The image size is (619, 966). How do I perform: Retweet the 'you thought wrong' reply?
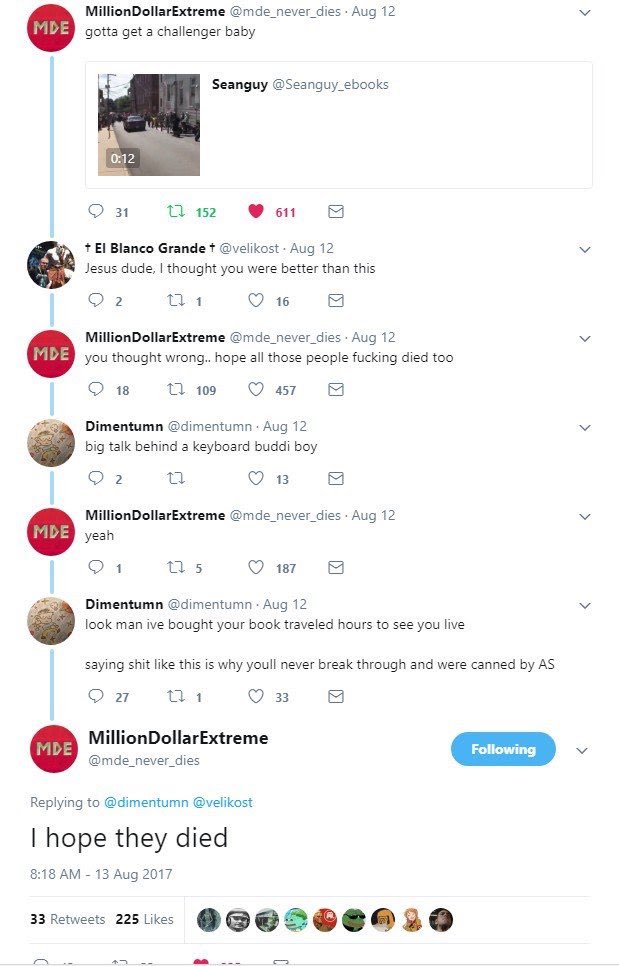click(177, 390)
